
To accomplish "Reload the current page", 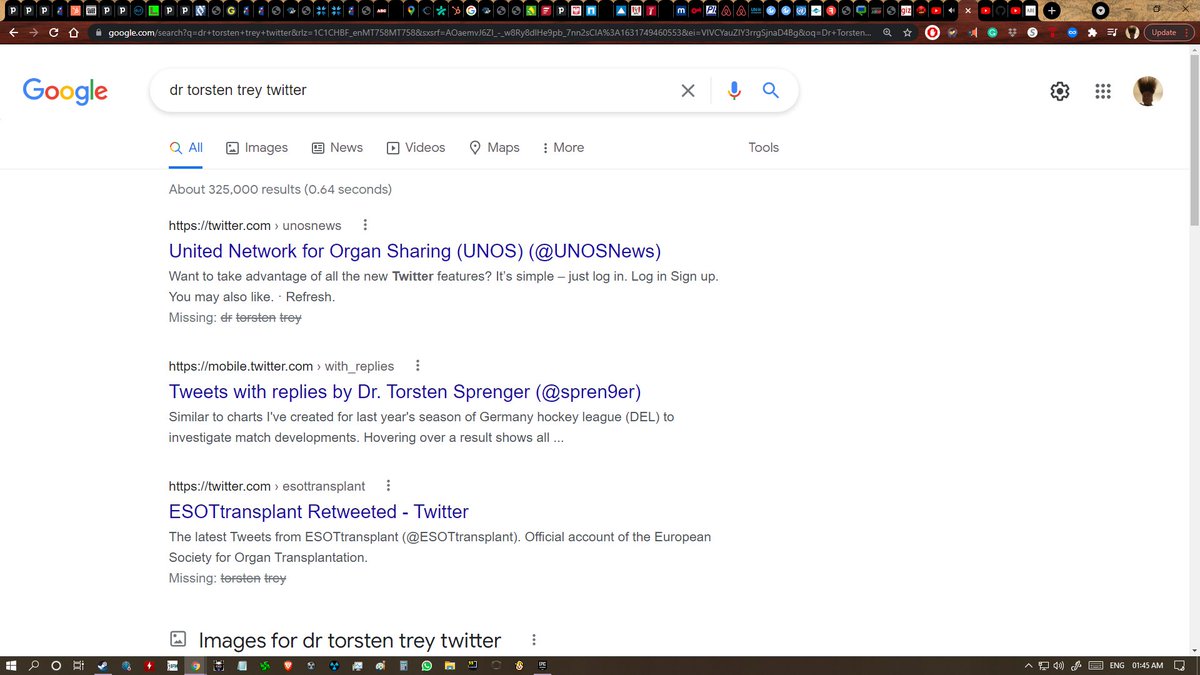I will pyautogui.click(x=53, y=32).
